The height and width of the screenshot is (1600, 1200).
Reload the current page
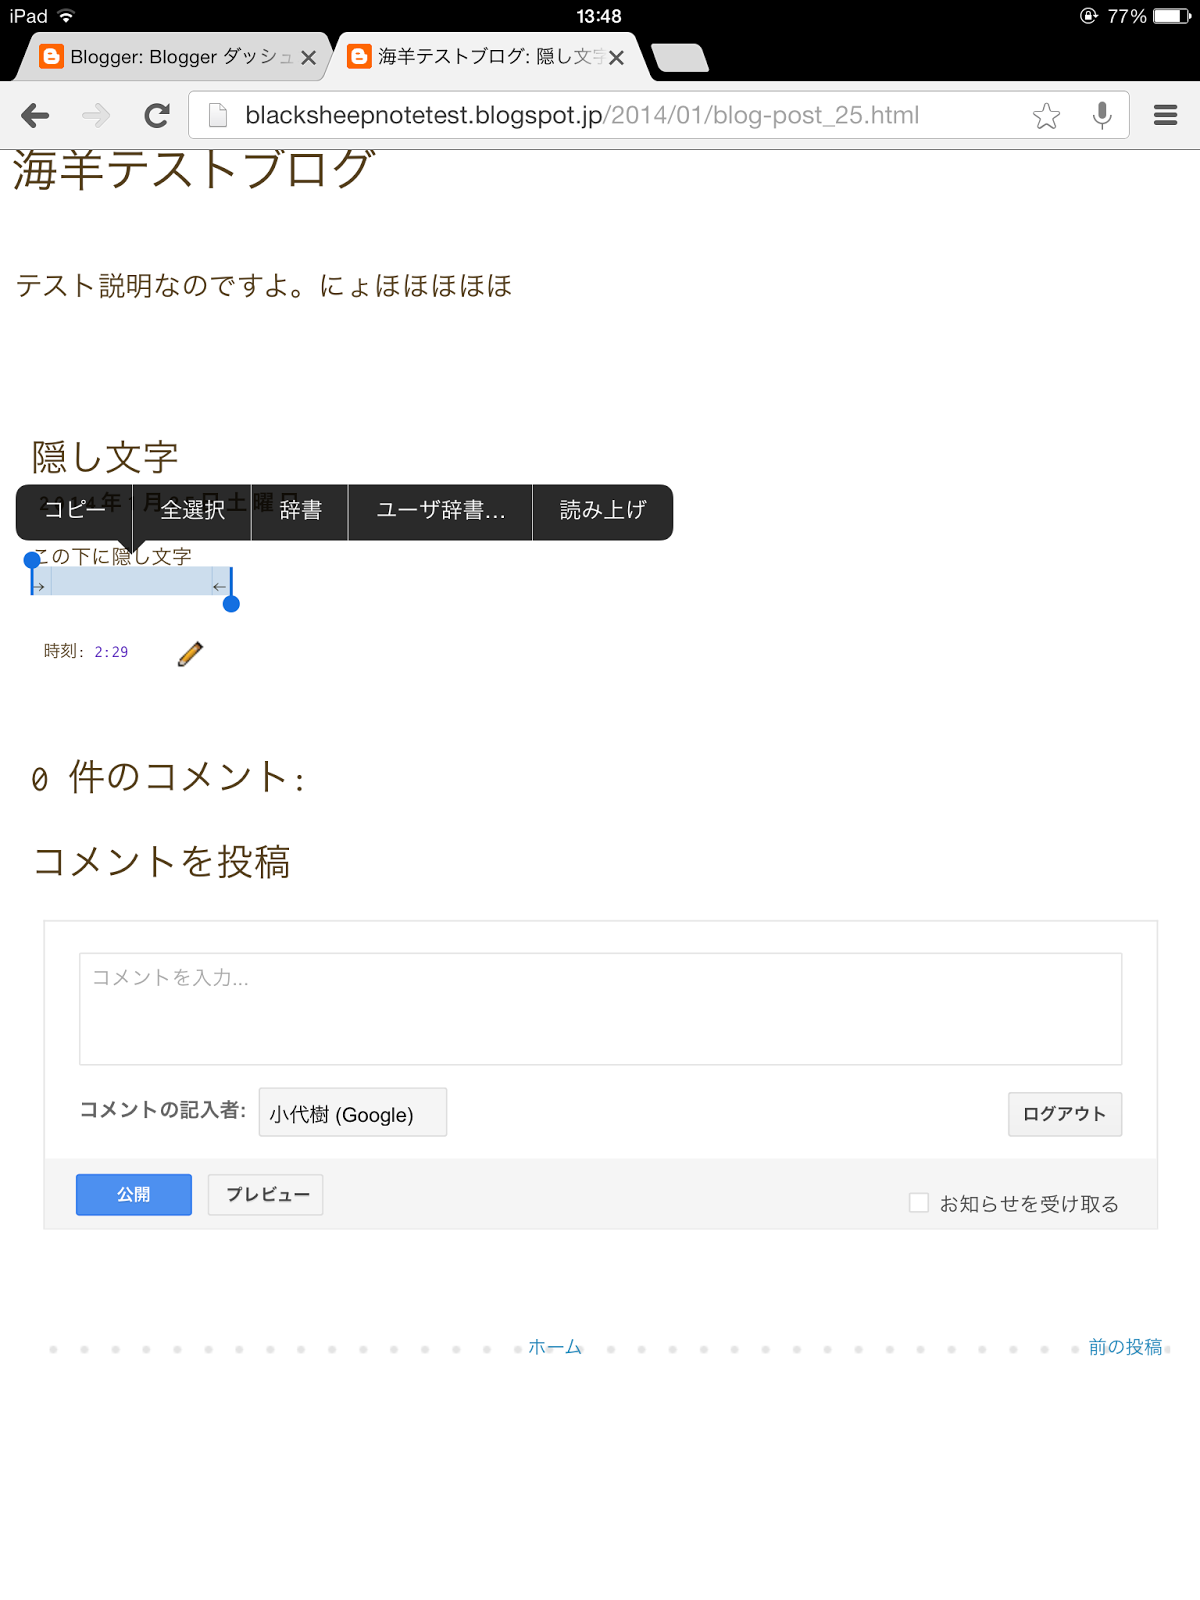pyautogui.click(x=157, y=116)
